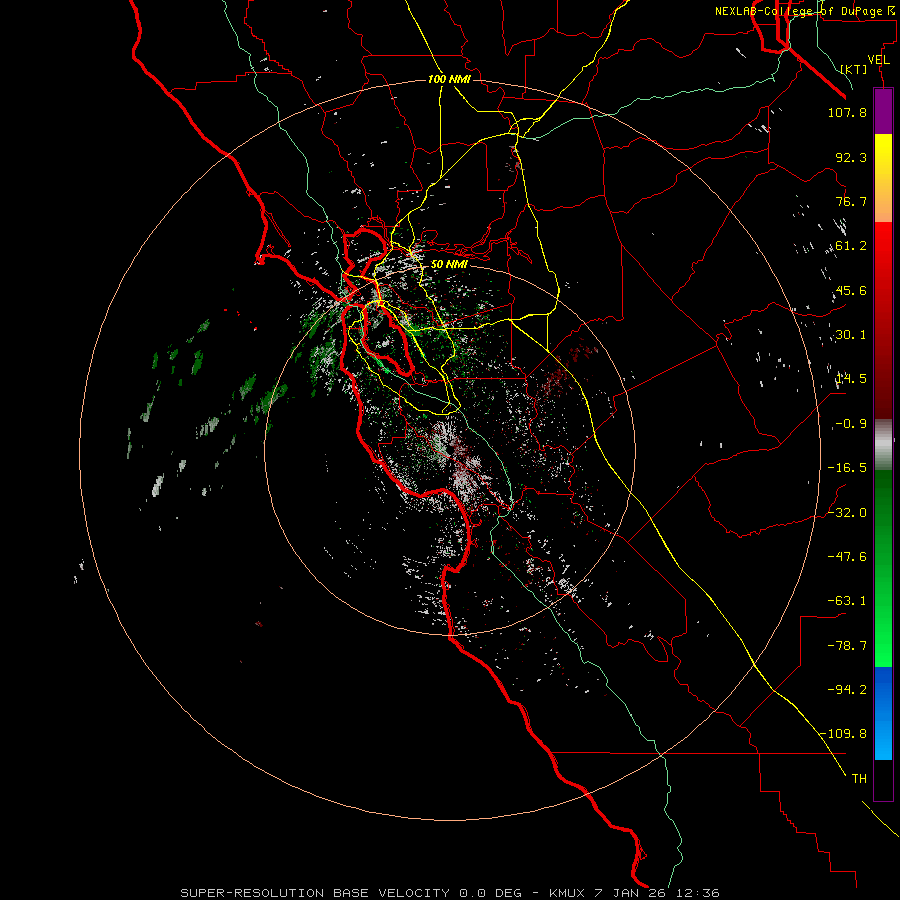Click the -94.2 velocity scale value

[847, 689]
